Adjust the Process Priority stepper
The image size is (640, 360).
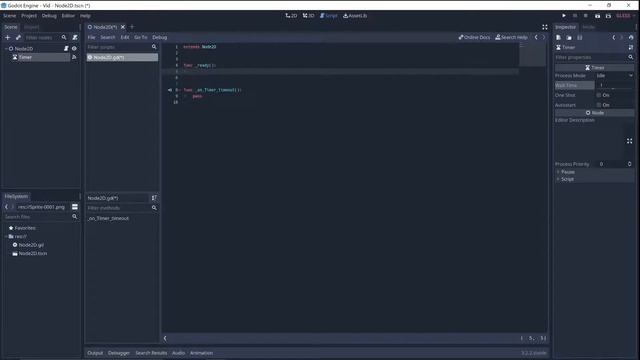(x=629, y=164)
